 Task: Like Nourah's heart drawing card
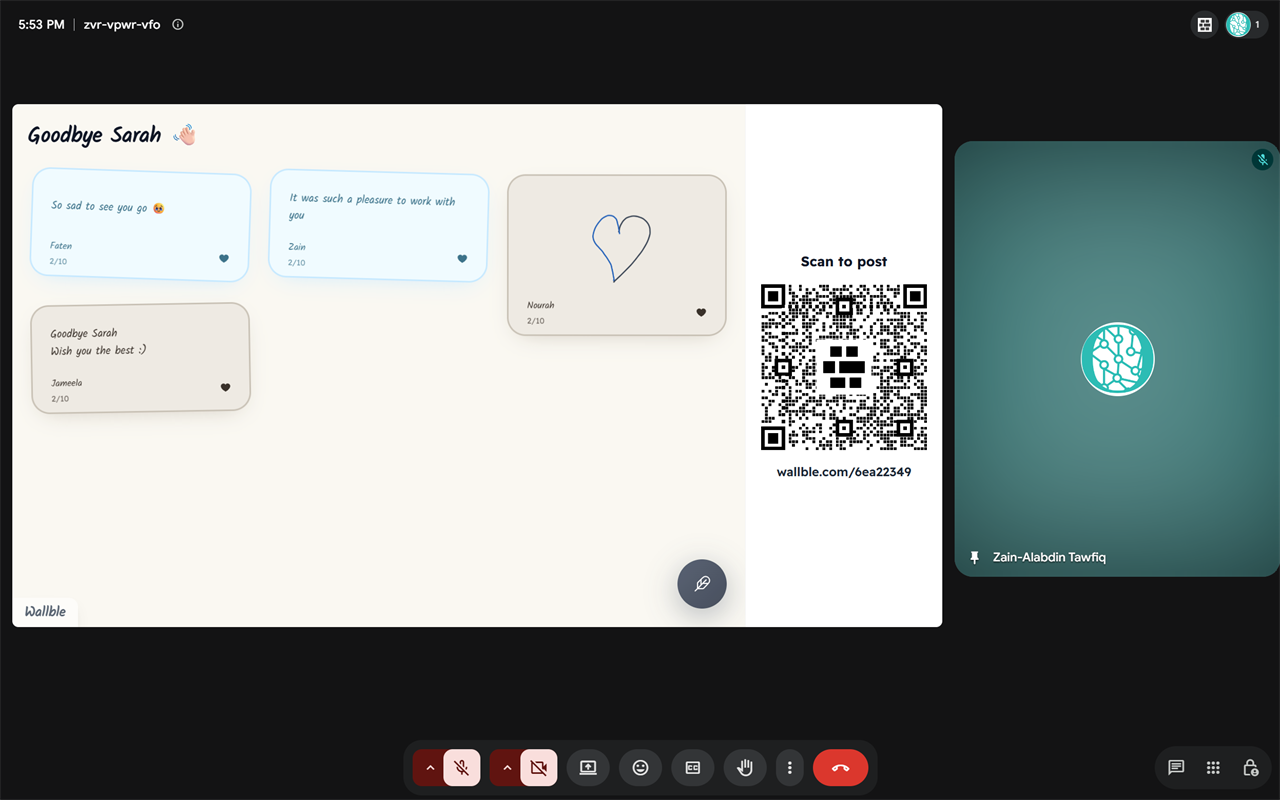pyautogui.click(x=701, y=312)
